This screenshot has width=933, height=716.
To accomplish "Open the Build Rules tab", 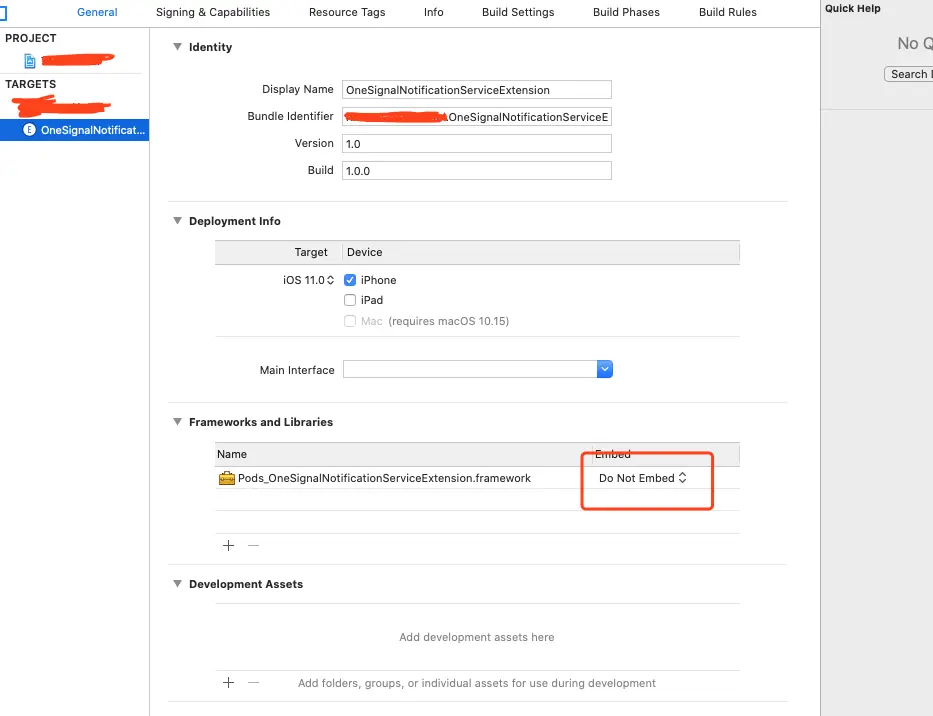I will [x=727, y=12].
